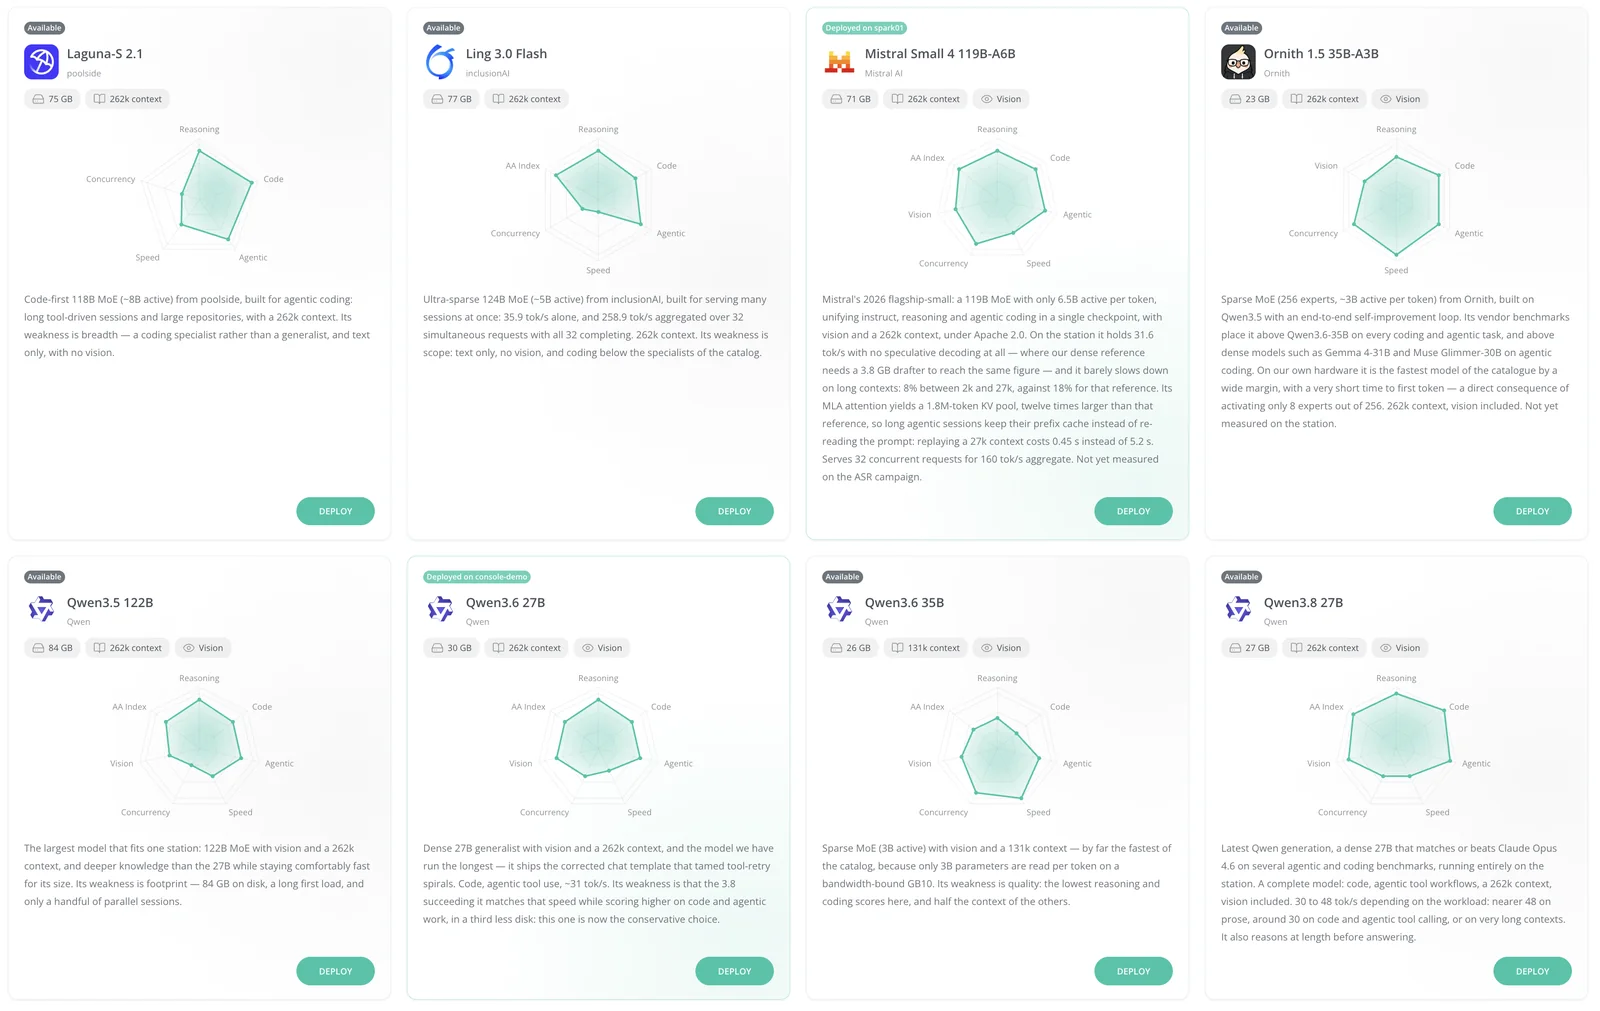The image size is (1600, 1011).
Task: Open the Qwen3.6 35B model title
Action: (x=904, y=602)
